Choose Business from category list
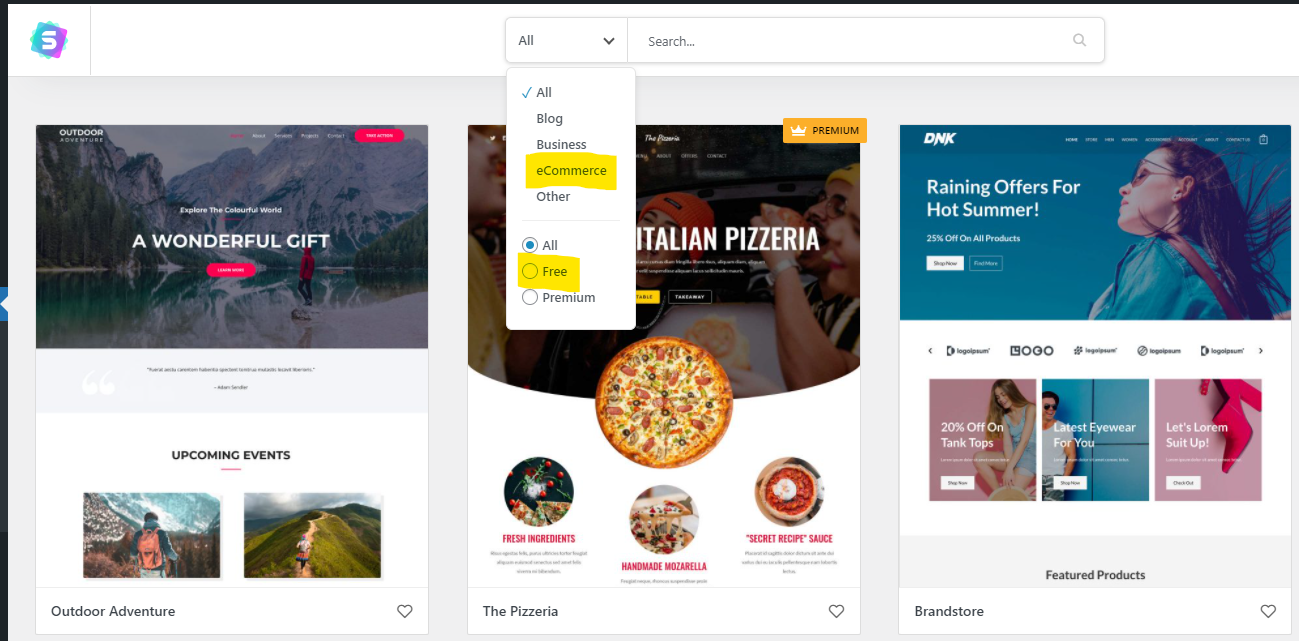The width and height of the screenshot is (1299, 641). (561, 144)
